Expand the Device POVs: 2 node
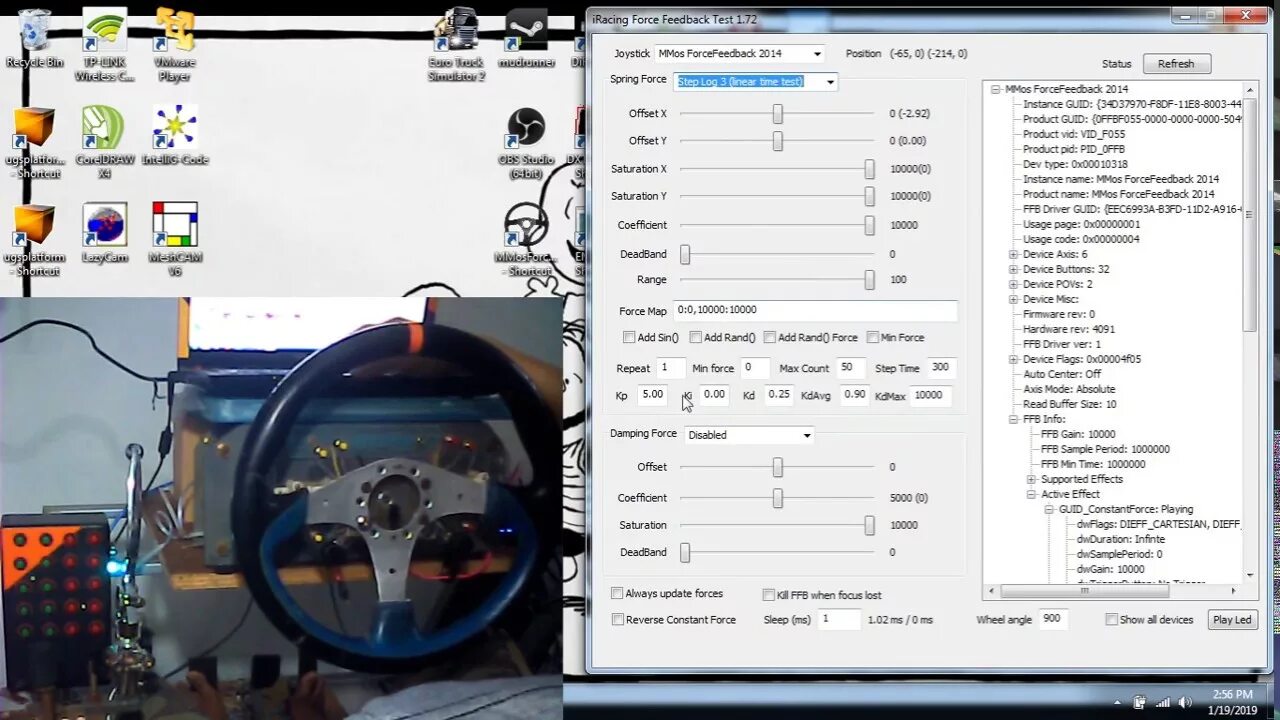This screenshot has height=720, width=1280. click(1014, 284)
